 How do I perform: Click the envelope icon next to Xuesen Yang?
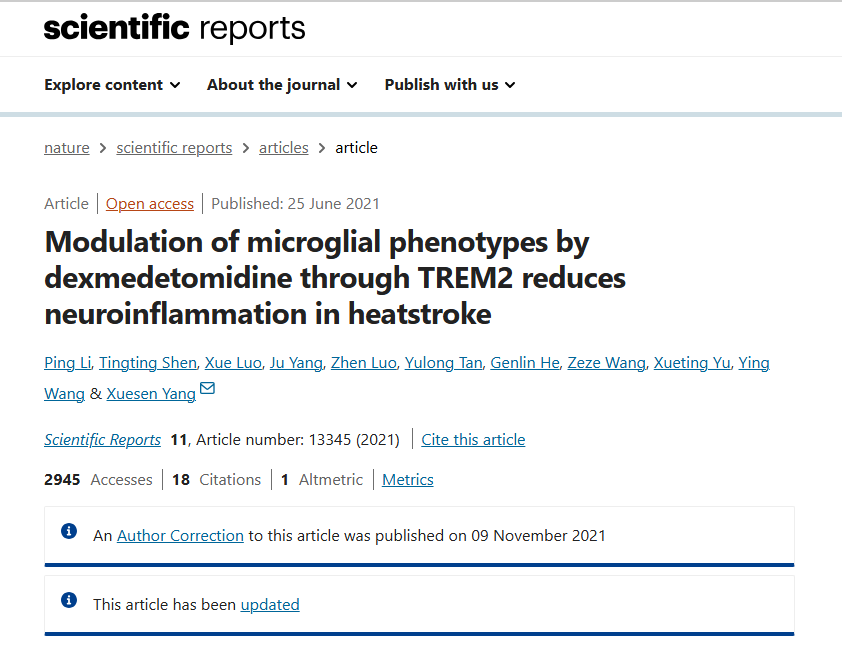click(207, 388)
